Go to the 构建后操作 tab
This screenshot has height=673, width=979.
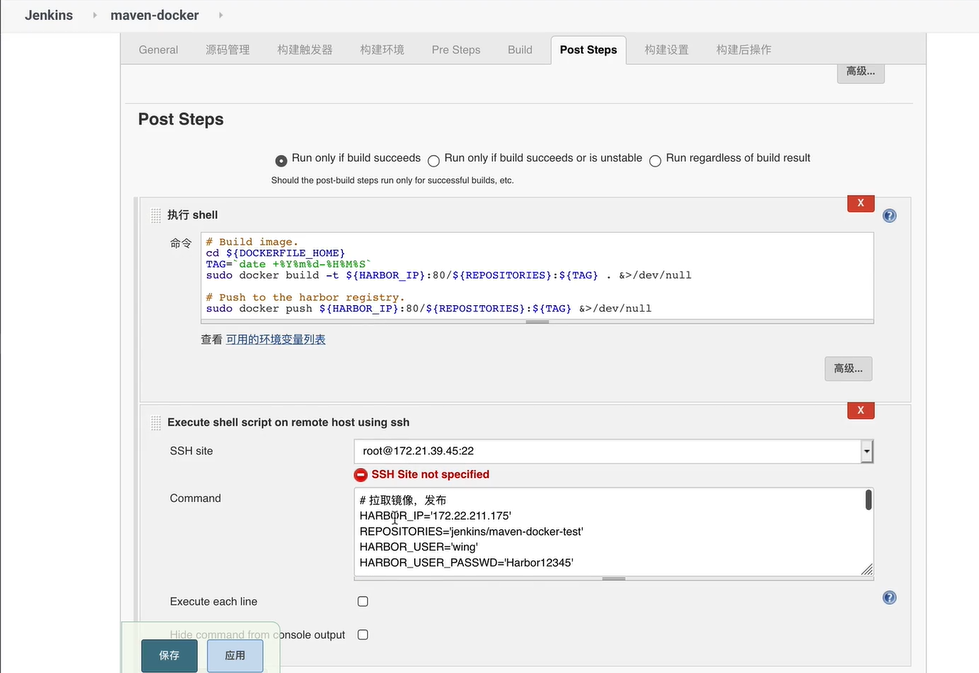click(x=743, y=50)
